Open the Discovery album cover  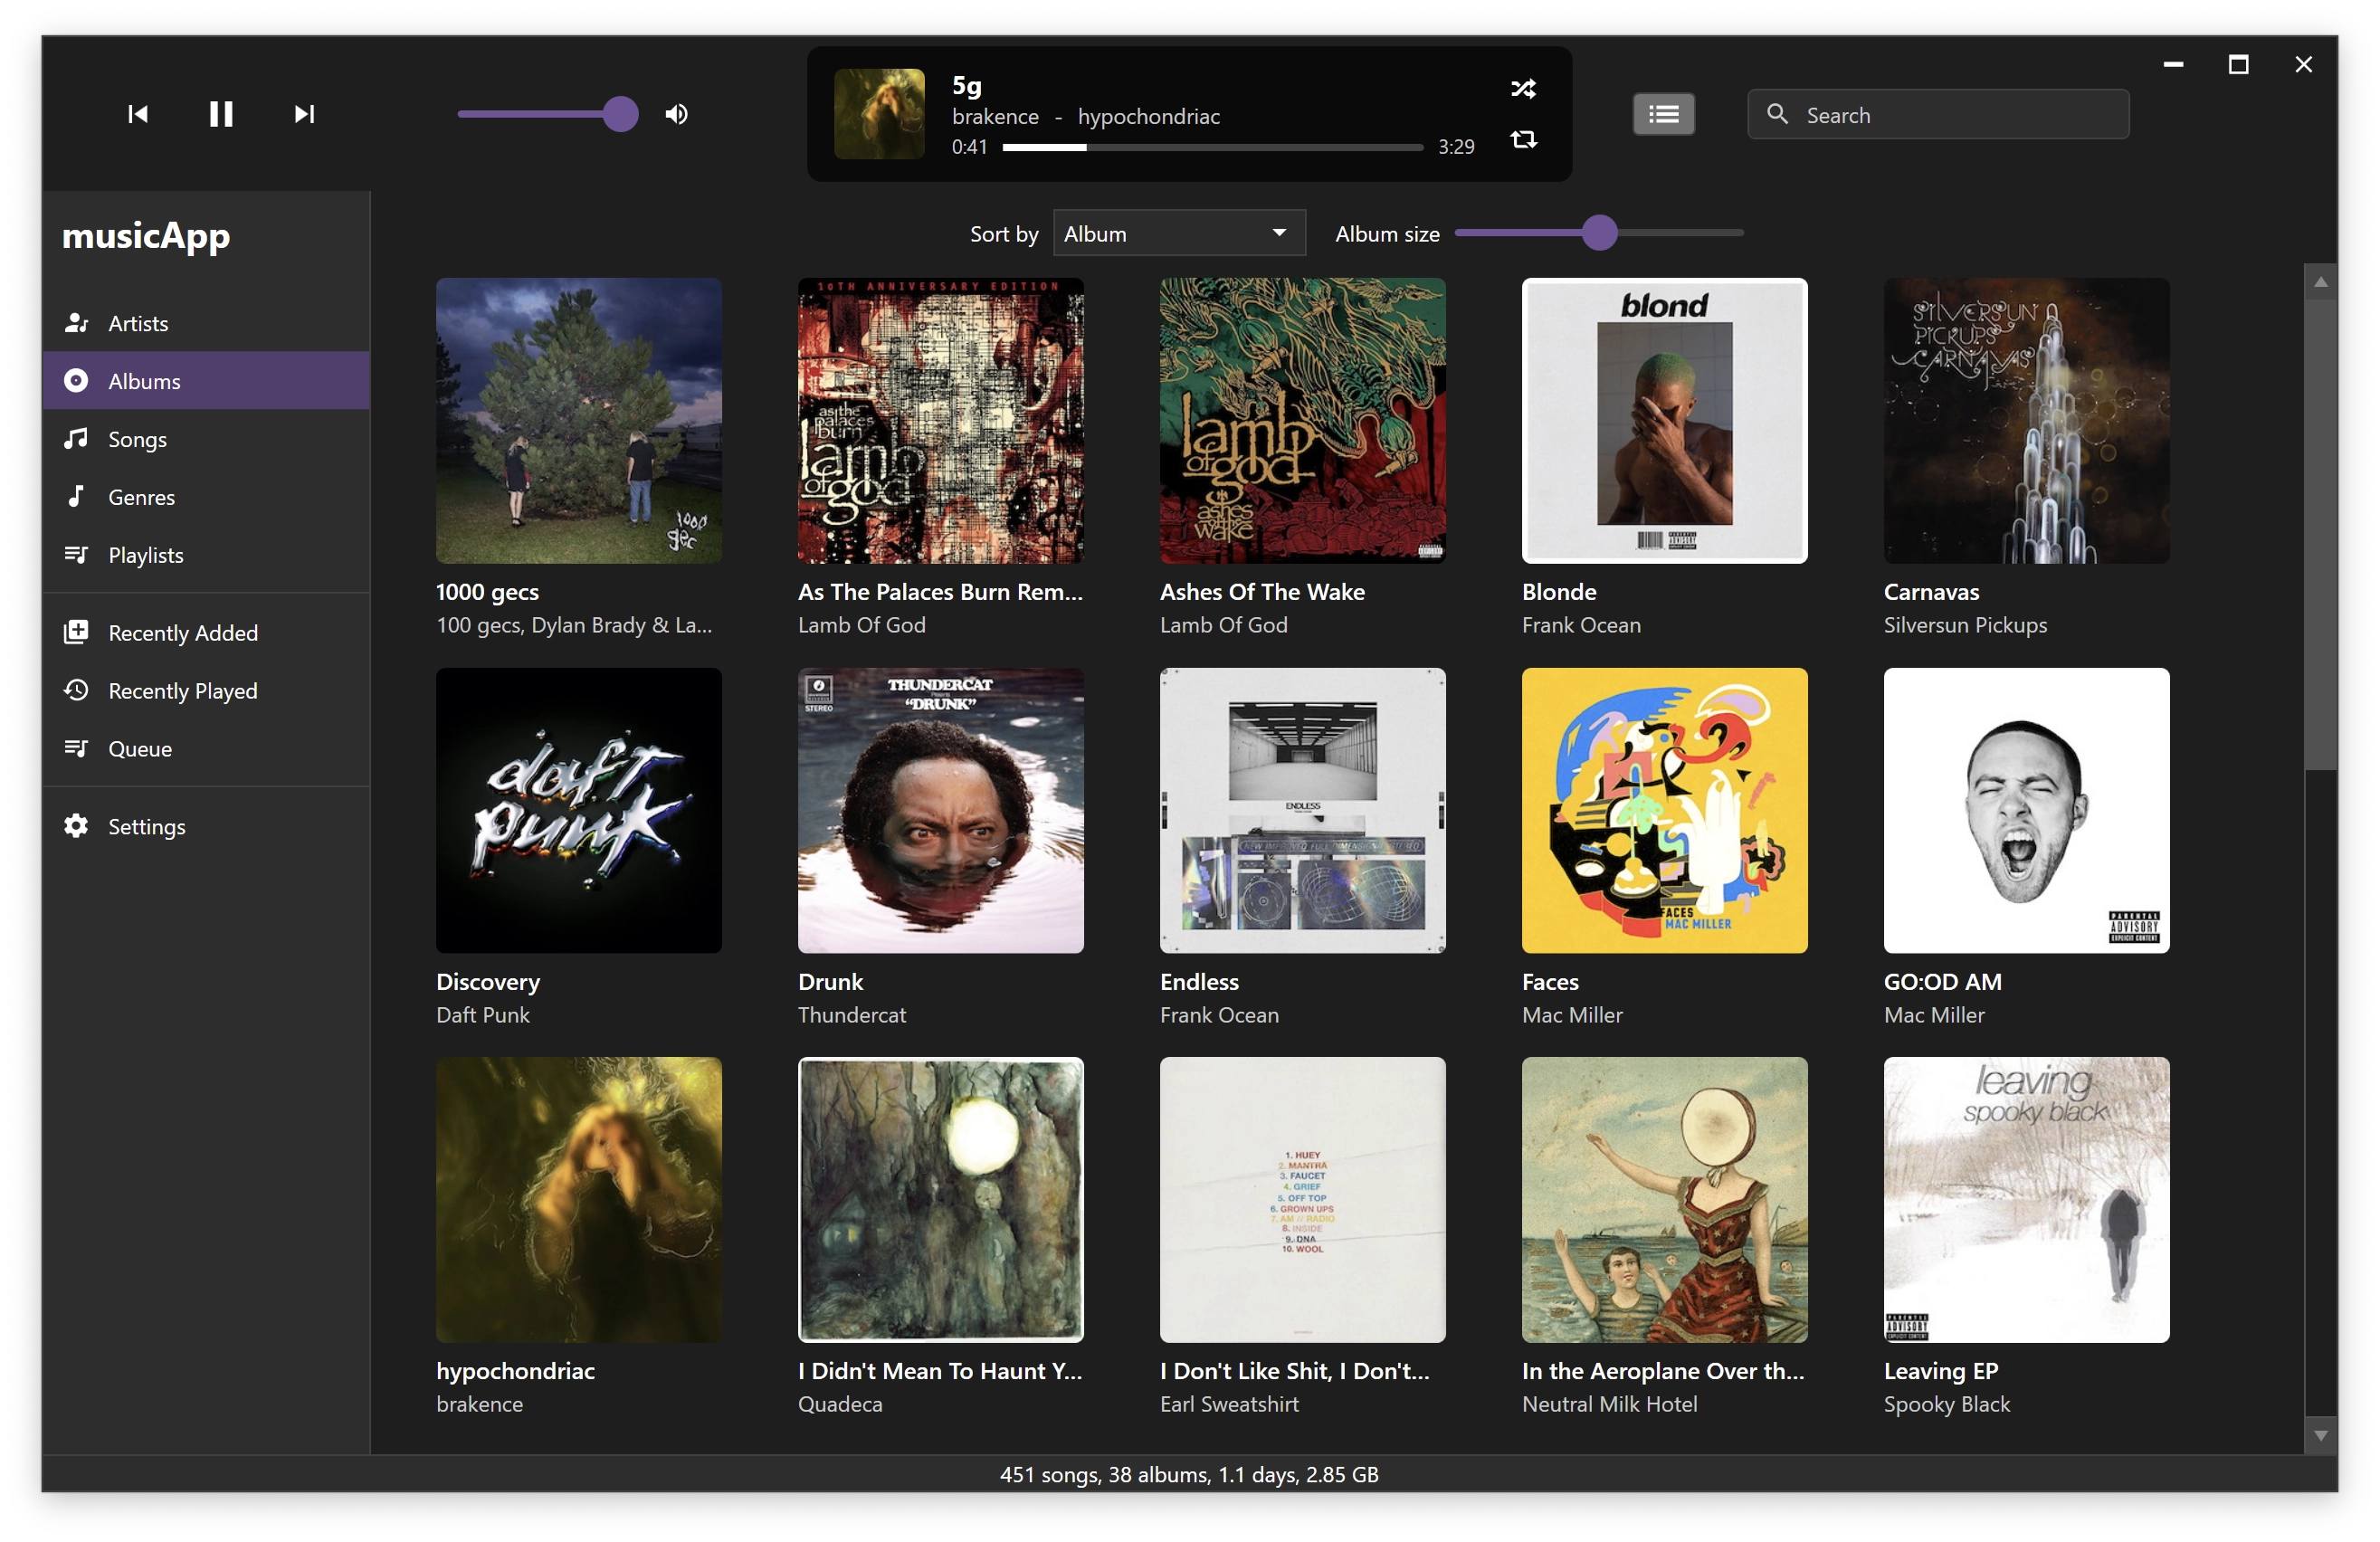[x=579, y=811]
